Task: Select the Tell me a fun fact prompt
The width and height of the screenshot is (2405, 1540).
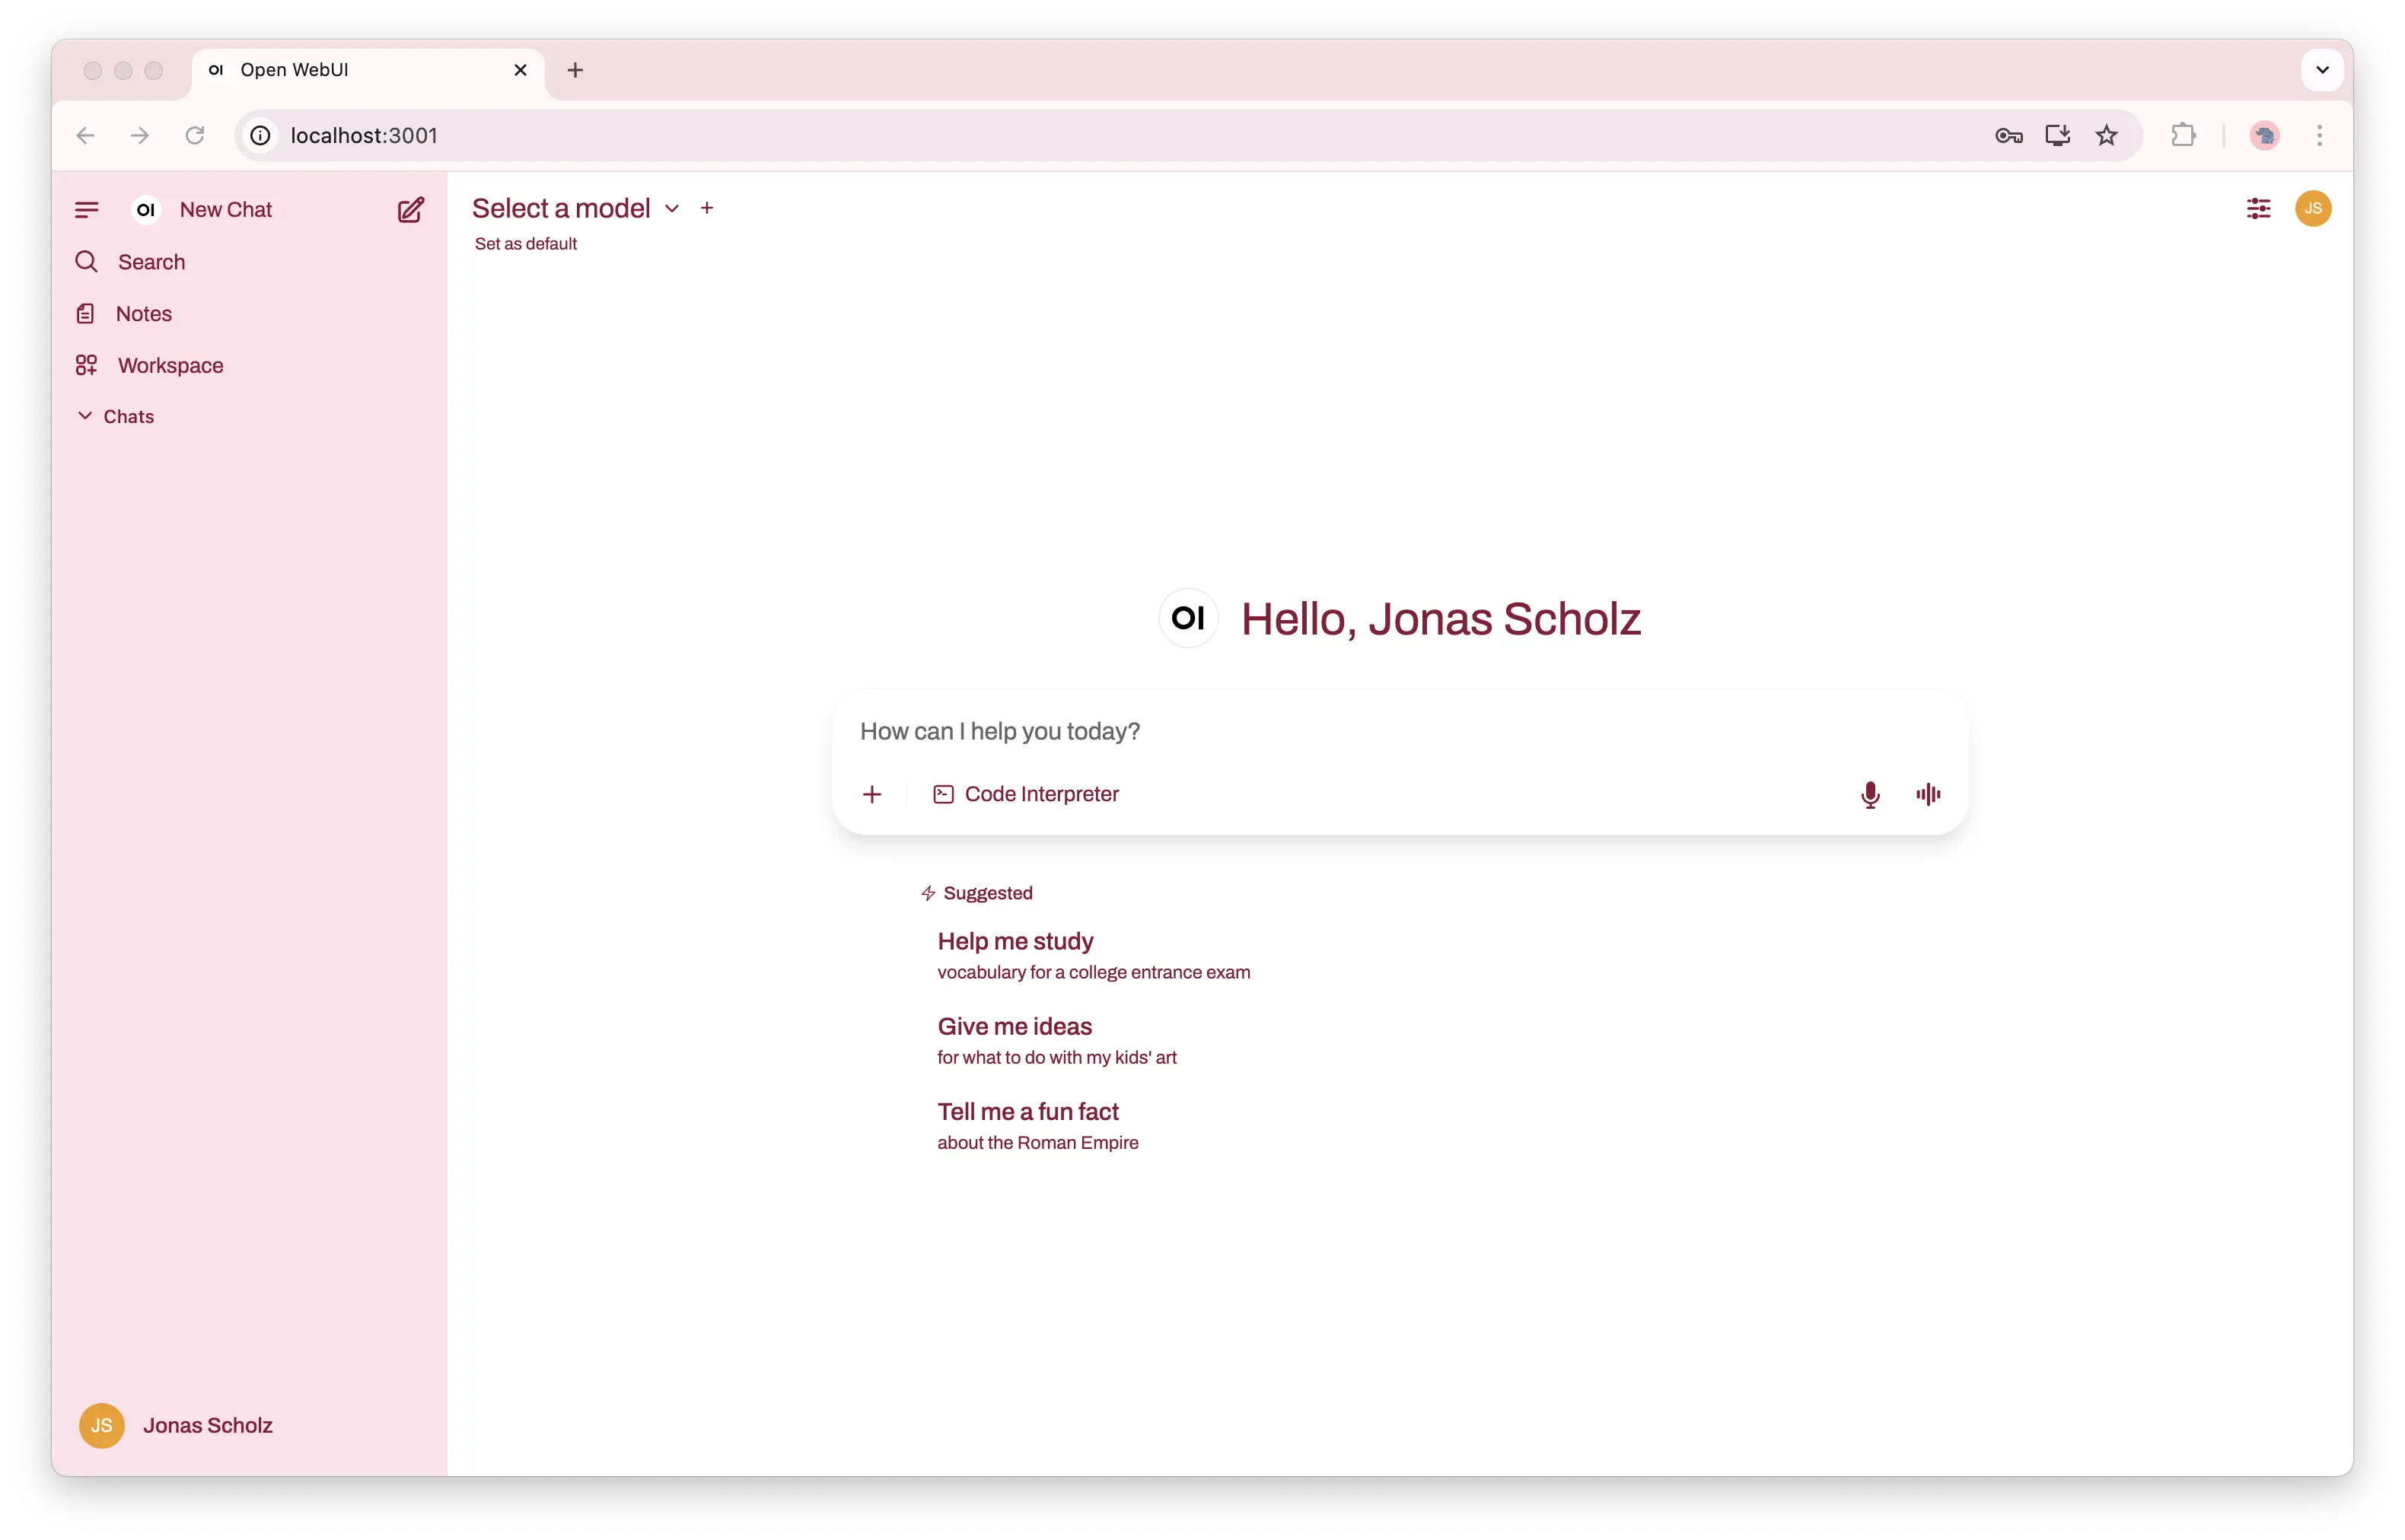Action: point(1028,1111)
